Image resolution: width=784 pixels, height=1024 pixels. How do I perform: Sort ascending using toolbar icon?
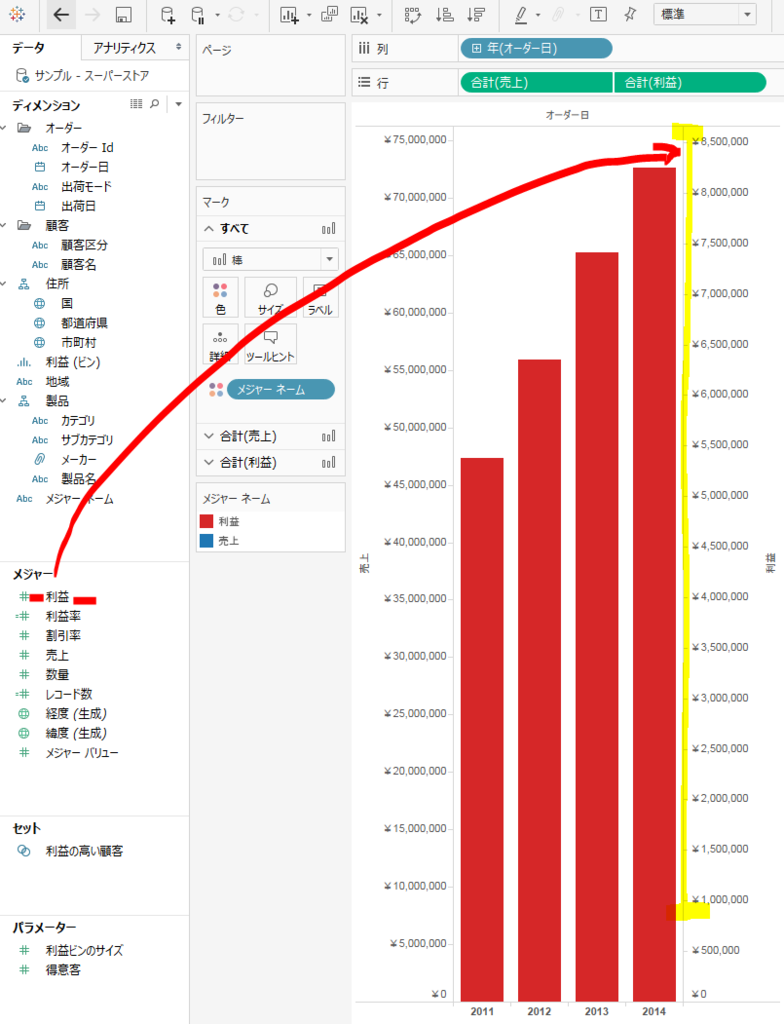444,14
